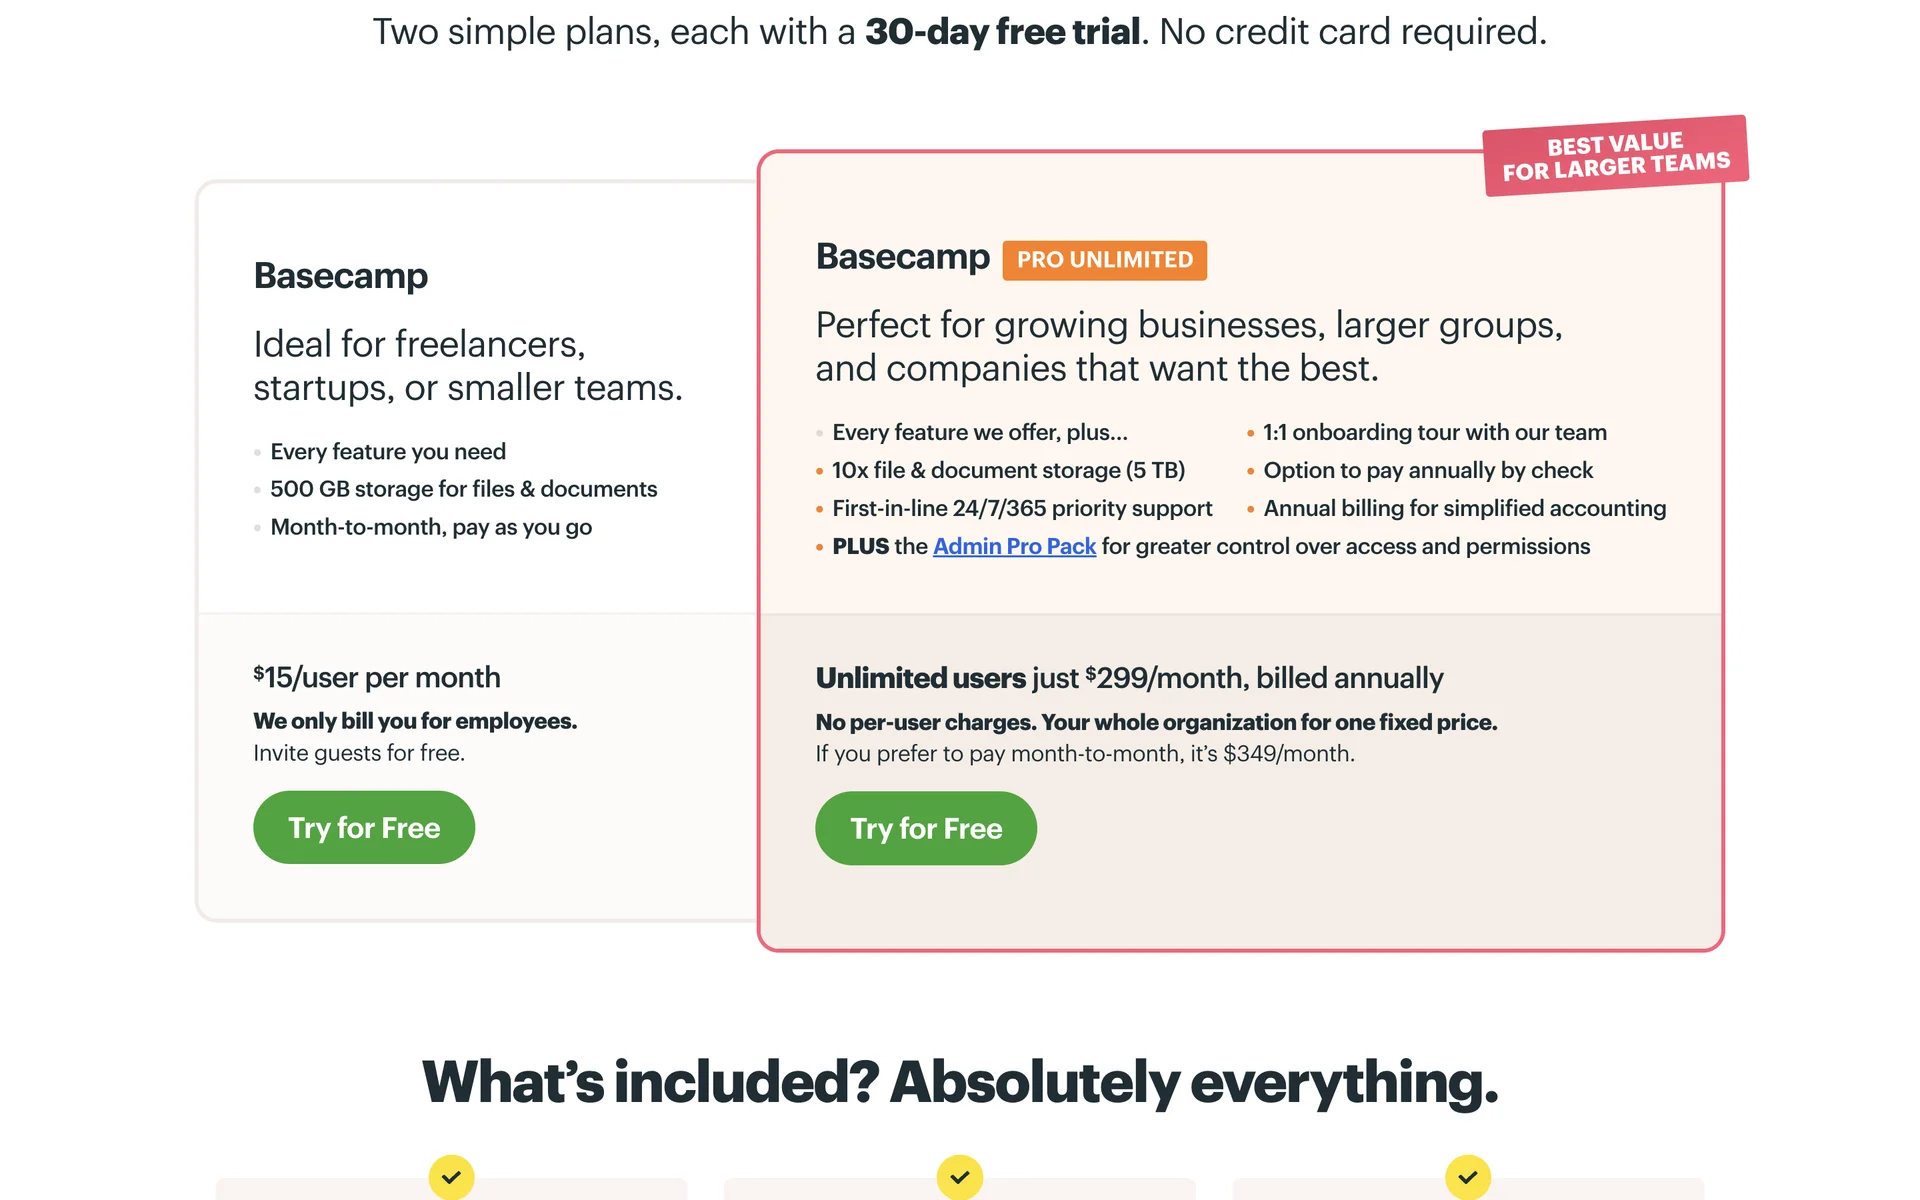The image size is (1920, 1200).
Task: Click the First-in-line 24/7/365 priority support bullet
Action: 1021,508
